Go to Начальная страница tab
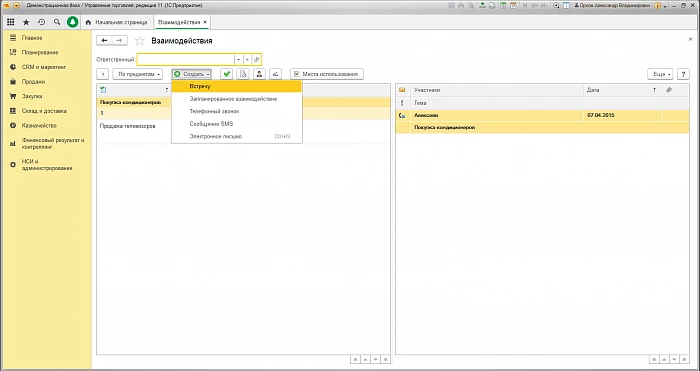700x371 pixels. (x=116, y=22)
